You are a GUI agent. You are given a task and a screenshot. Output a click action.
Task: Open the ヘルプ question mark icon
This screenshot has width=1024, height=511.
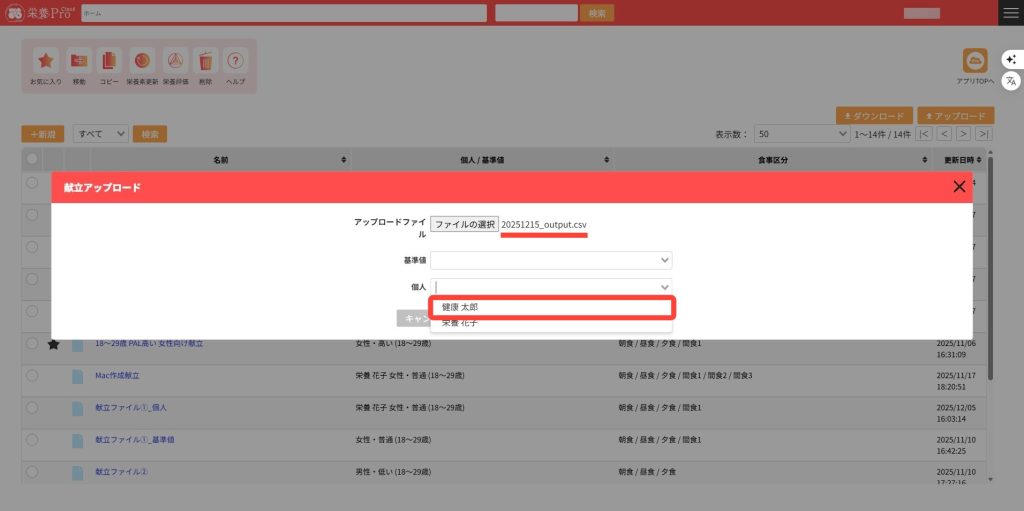click(235, 60)
